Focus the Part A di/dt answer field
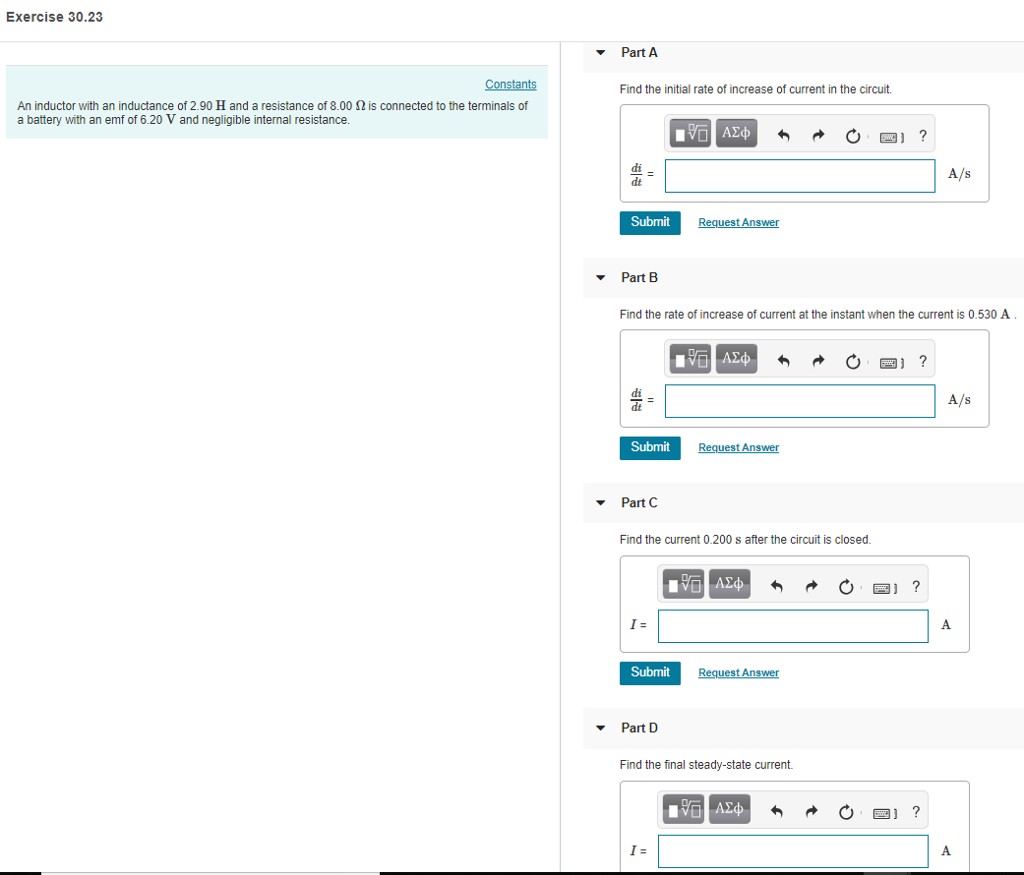 [x=800, y=176]
